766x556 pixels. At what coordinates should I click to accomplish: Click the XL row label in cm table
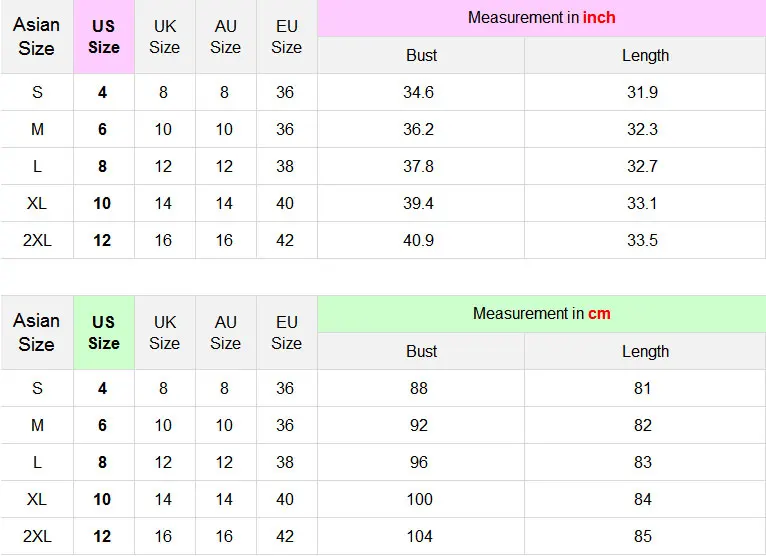(37, 499)
